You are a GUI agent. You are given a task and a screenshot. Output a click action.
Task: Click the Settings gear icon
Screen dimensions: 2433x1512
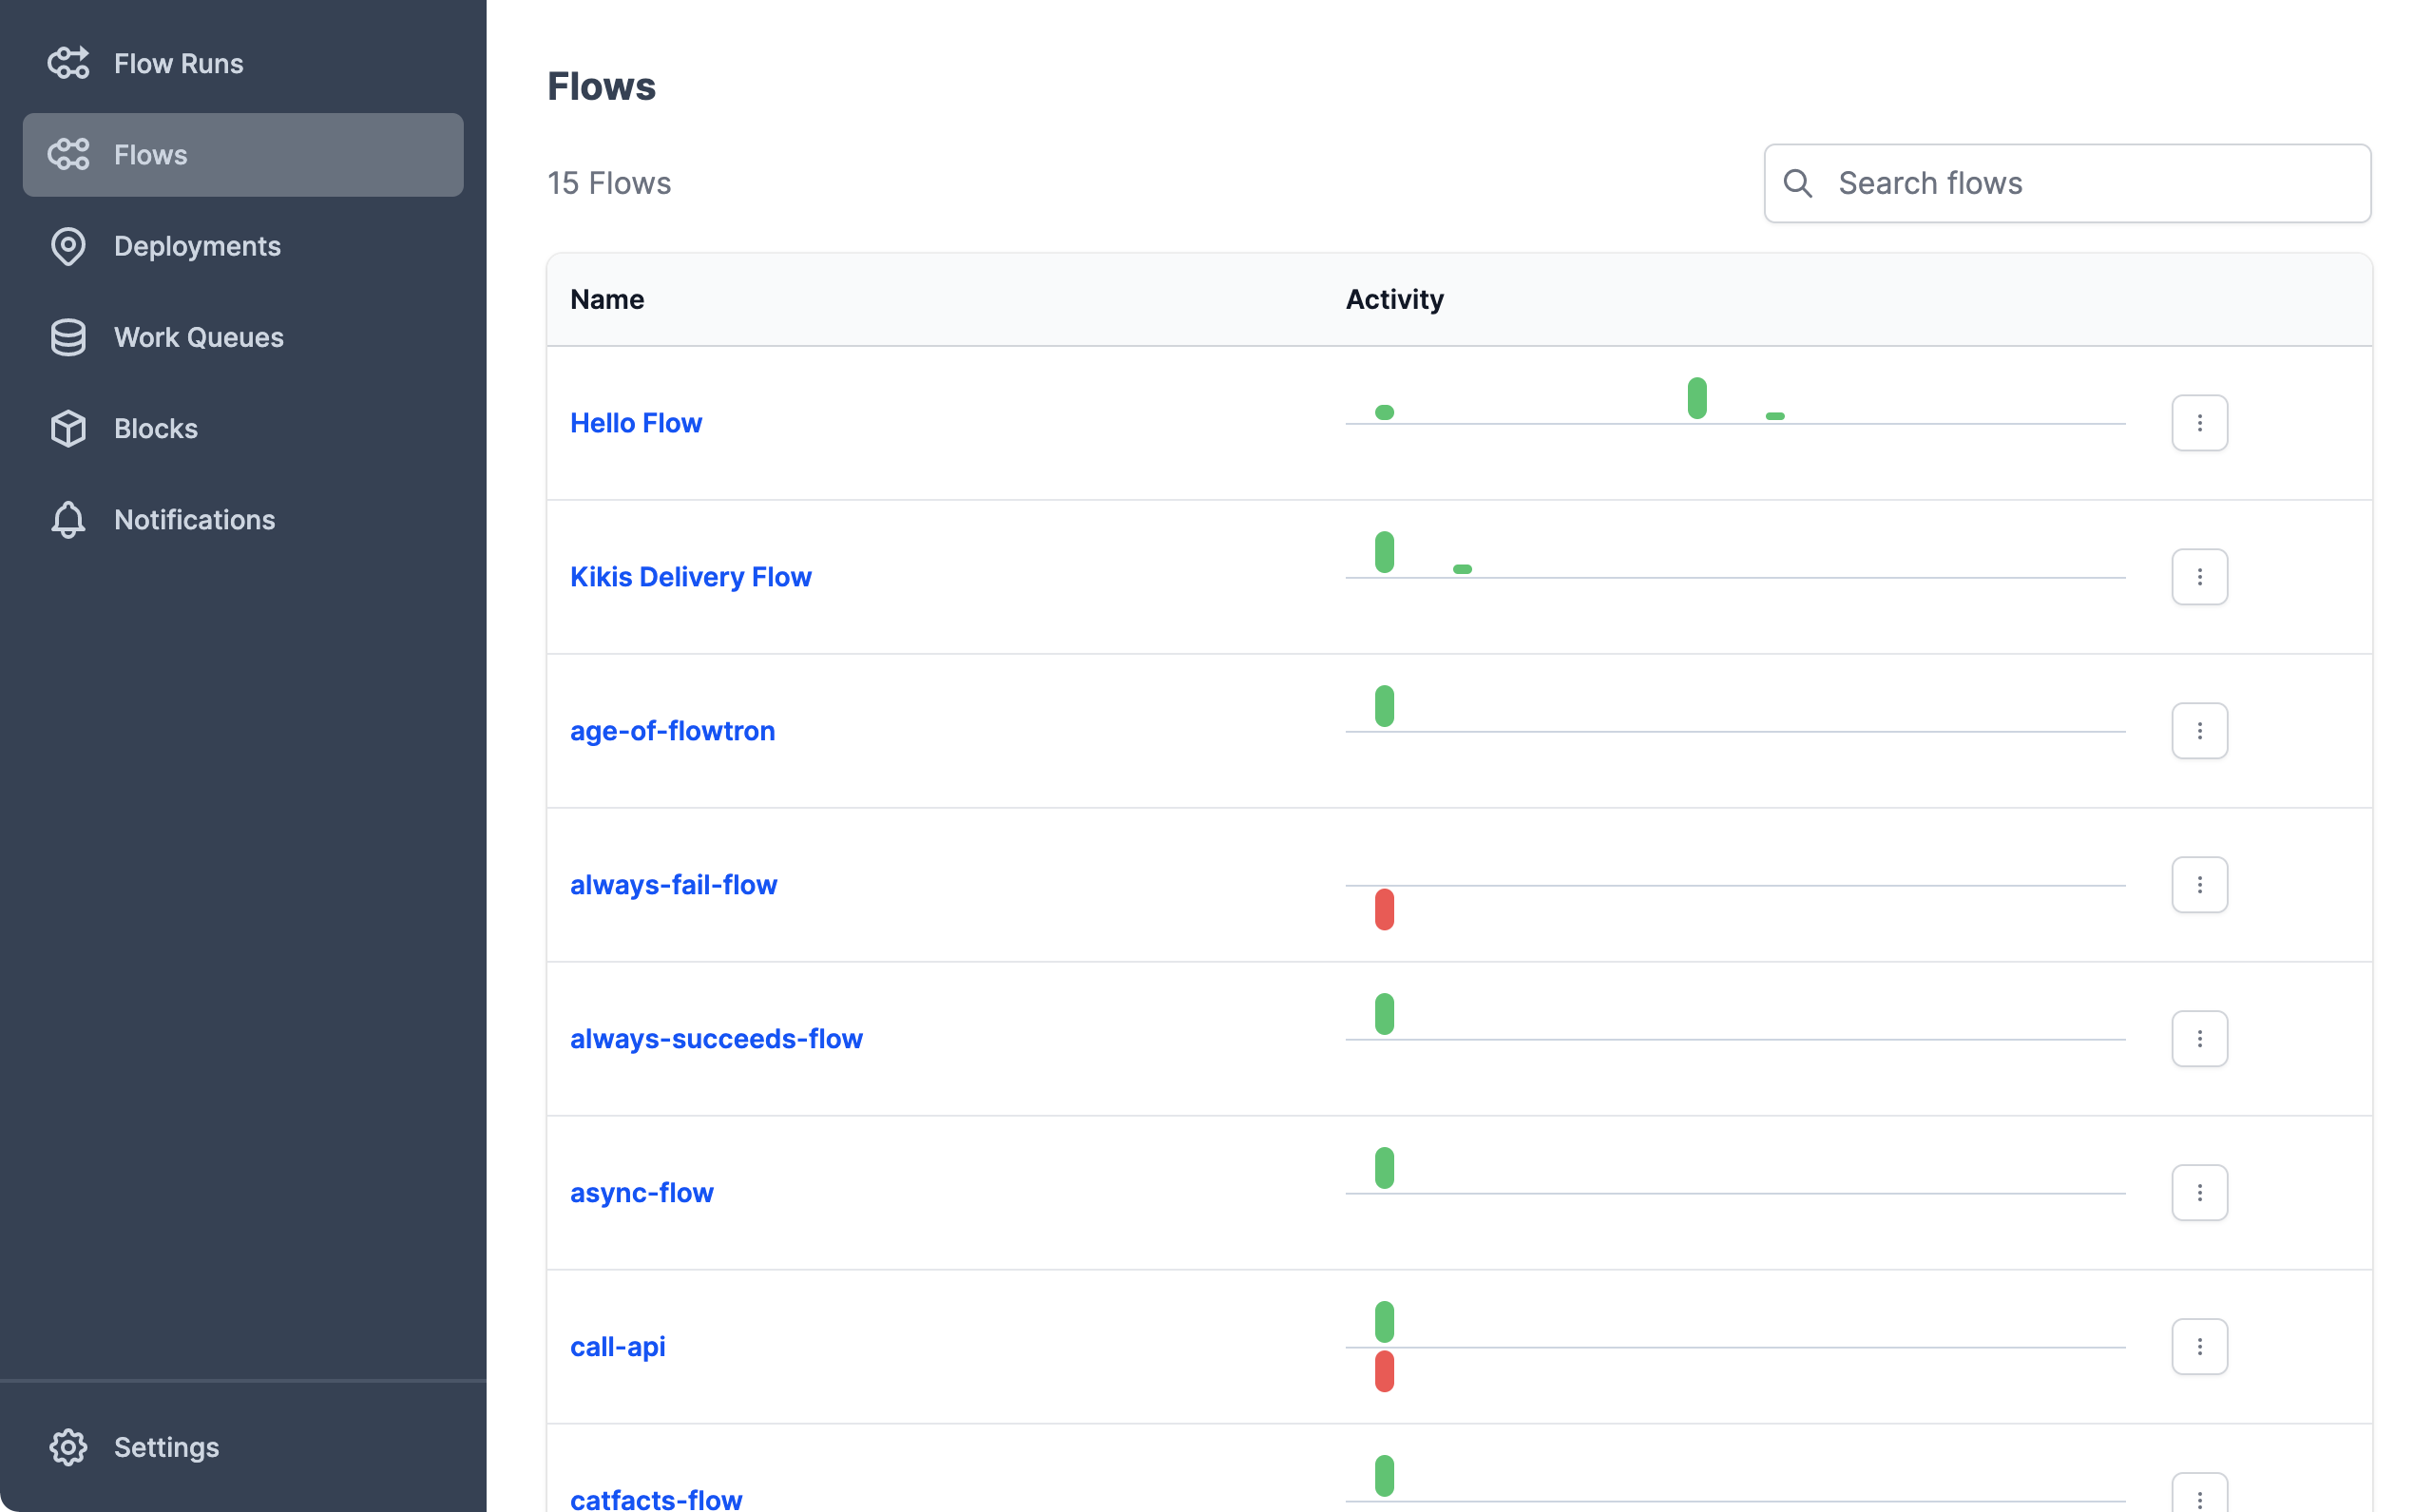[x=69, y=1447]
